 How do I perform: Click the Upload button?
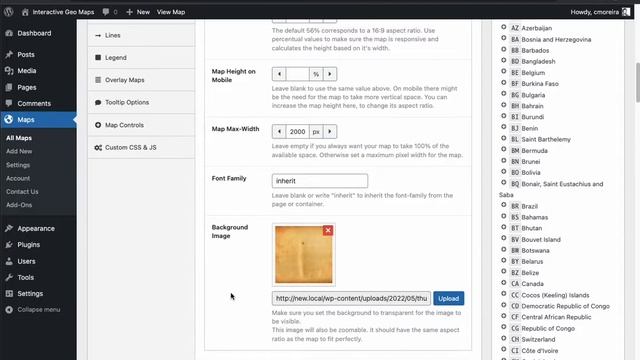pos(449,298)
